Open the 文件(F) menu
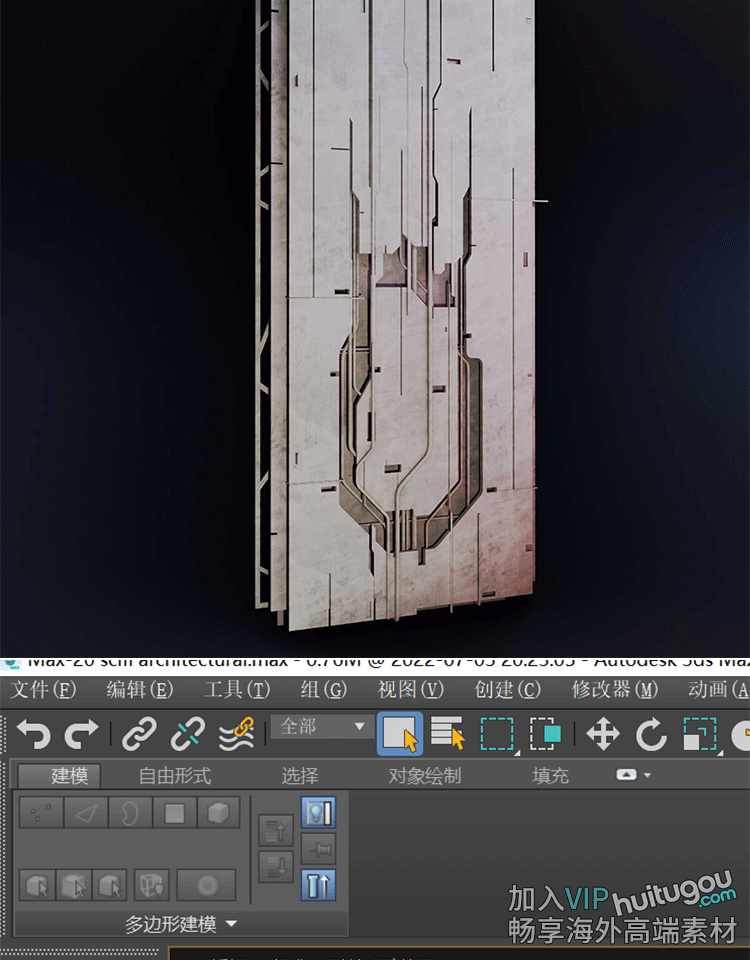 coord(43,690)
